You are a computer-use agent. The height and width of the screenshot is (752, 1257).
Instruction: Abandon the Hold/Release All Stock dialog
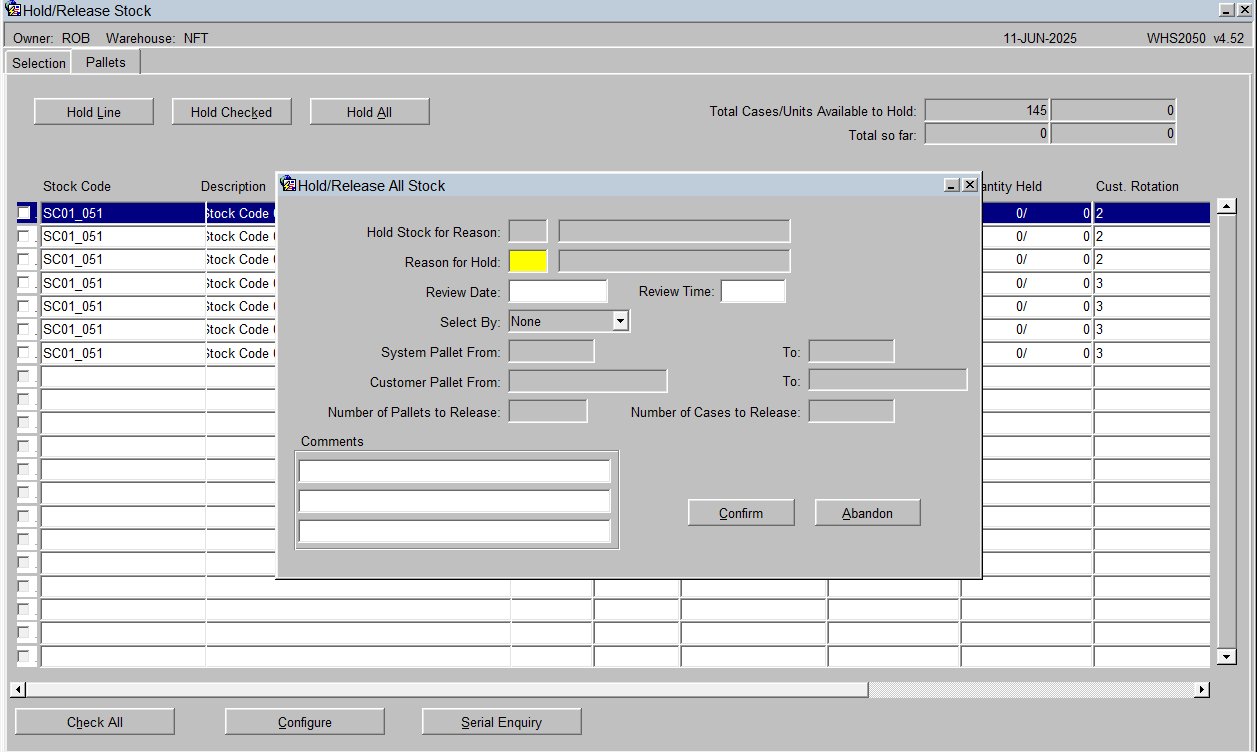pyautogui.click(x=867, y=513)
